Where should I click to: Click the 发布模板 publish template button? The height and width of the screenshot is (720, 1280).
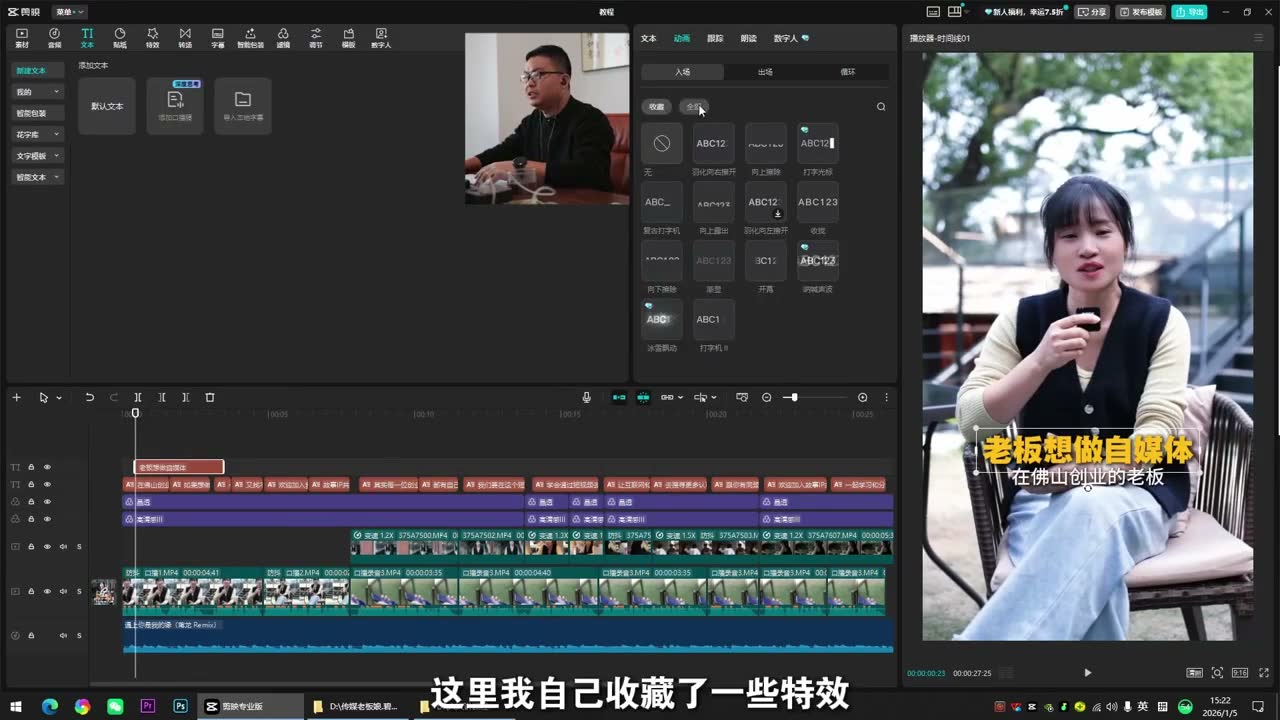(x=1141, y=12)
